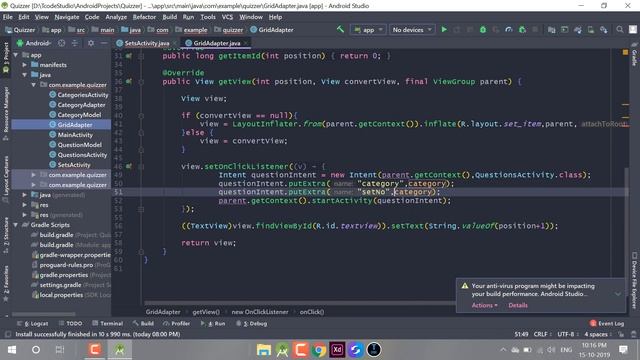Open the Actions dropdown in the notification

[x=484, y=305]
